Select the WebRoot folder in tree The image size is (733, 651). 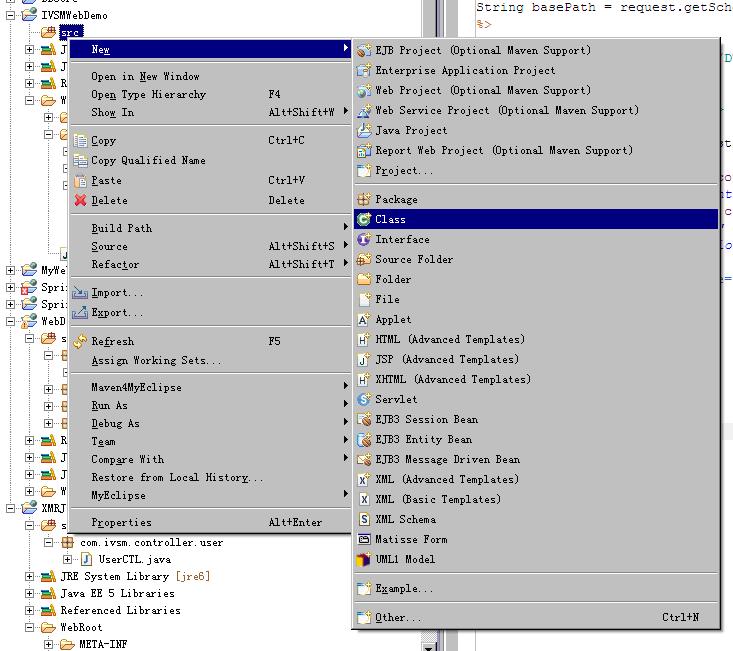pyautogui.click(x=81, y=627)
